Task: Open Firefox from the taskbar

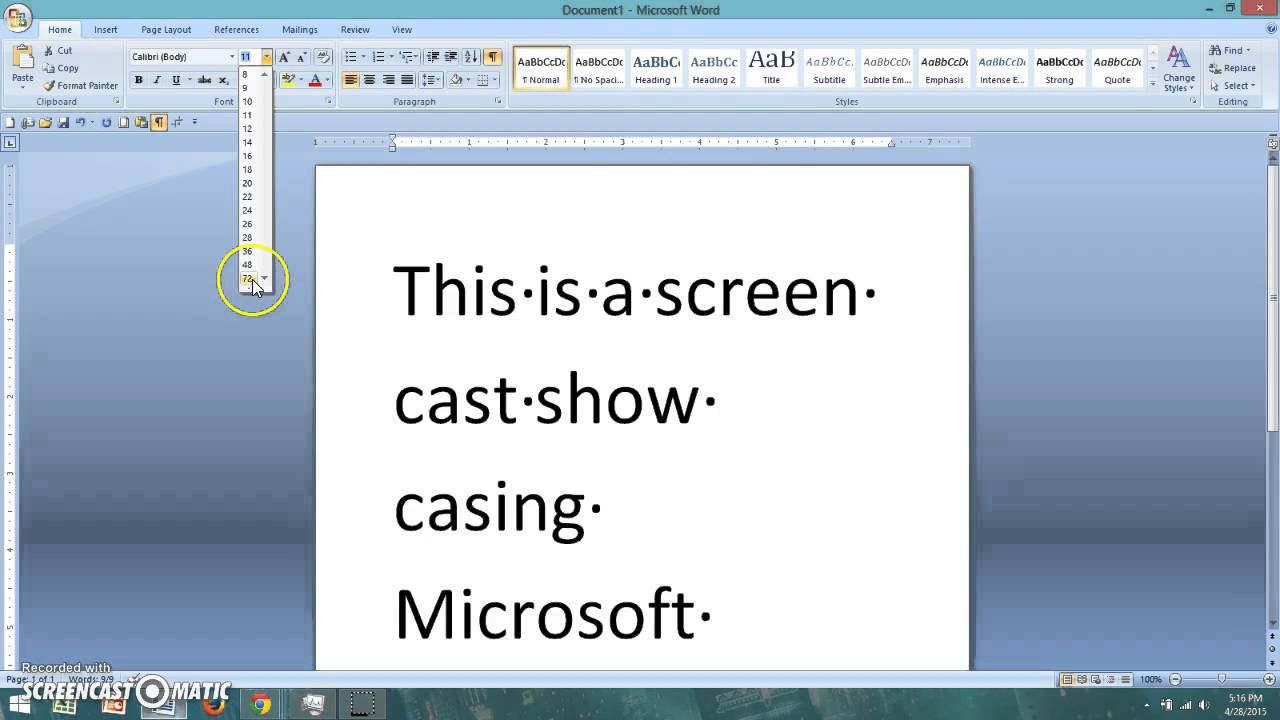Action: (213, 705)
